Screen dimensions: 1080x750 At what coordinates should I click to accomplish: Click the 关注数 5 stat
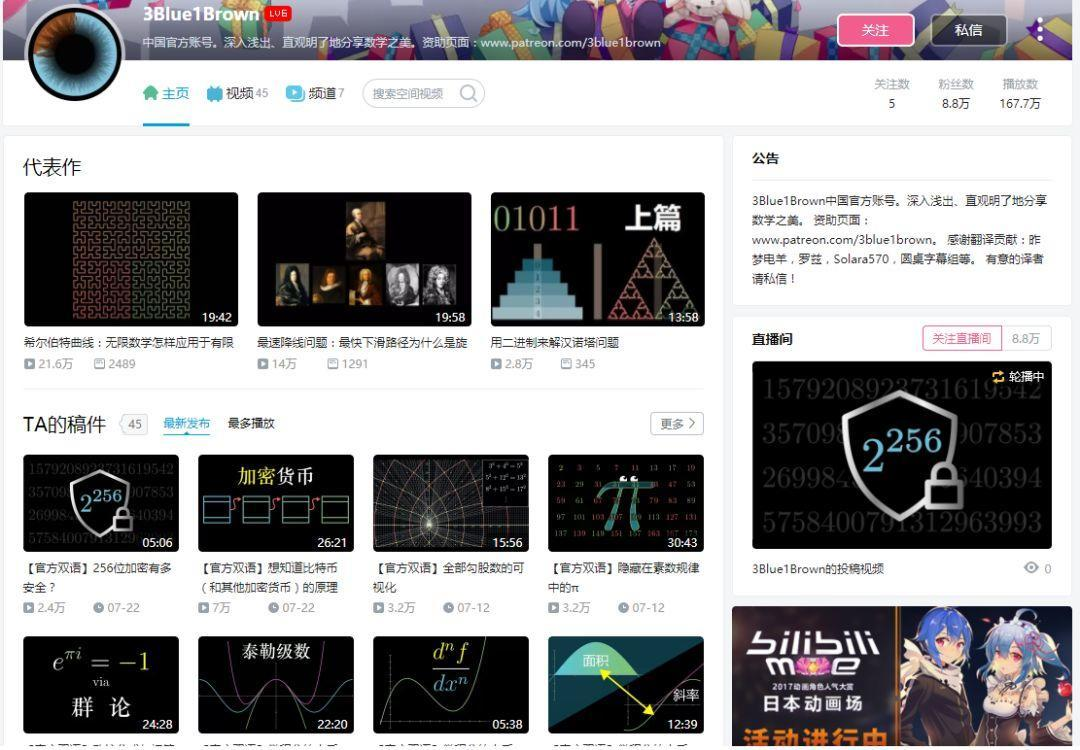pyautogui.click(x=892, y=94)
